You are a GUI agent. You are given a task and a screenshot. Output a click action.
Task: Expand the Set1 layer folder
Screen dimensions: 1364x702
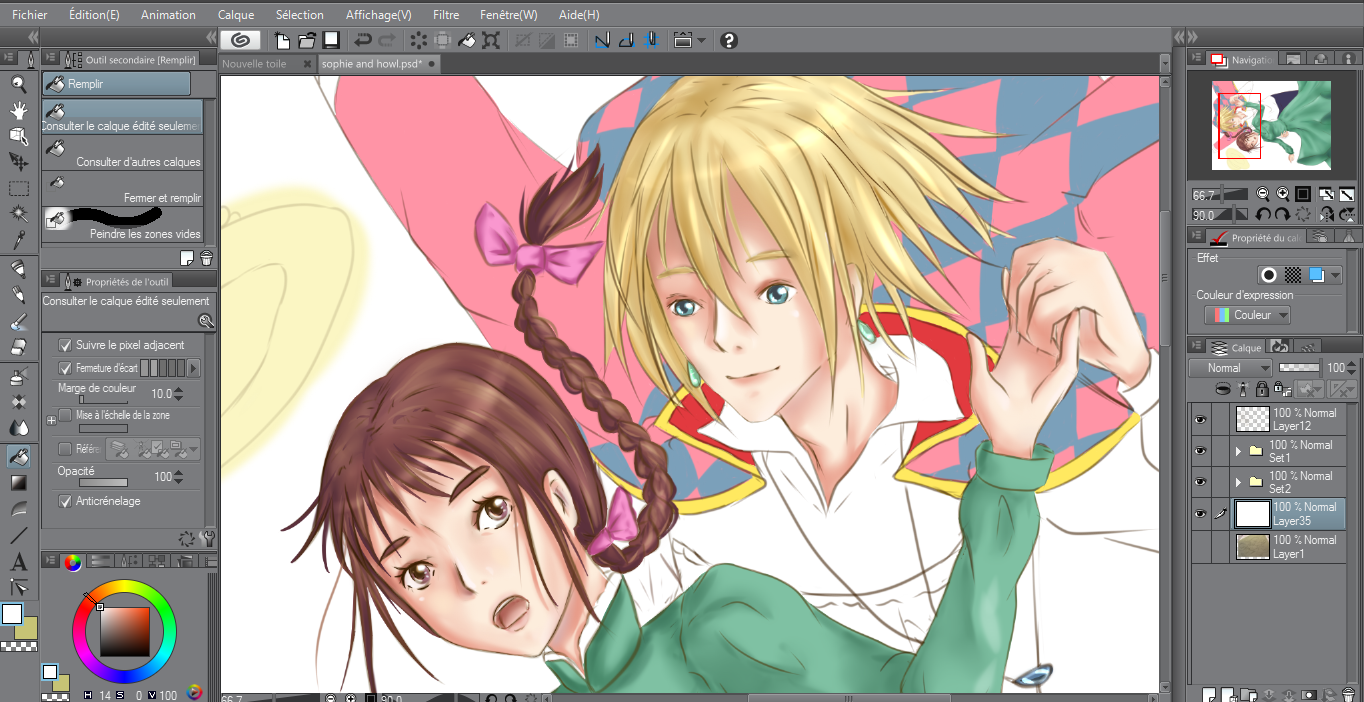[x=1239, y=451]
